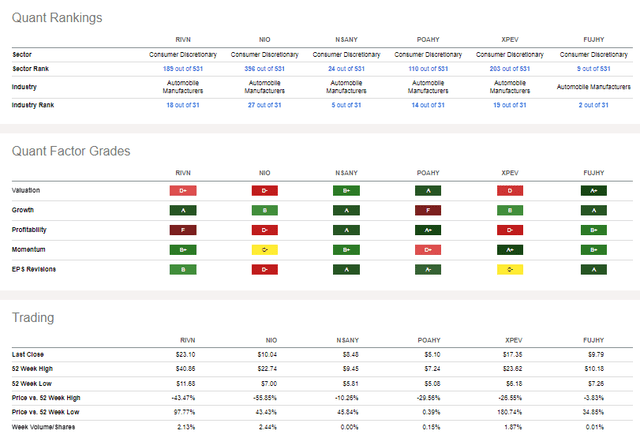Click the Quant Factor Grades heading
The height and width of the screenshot is (438, 640).
pos(71,151)
